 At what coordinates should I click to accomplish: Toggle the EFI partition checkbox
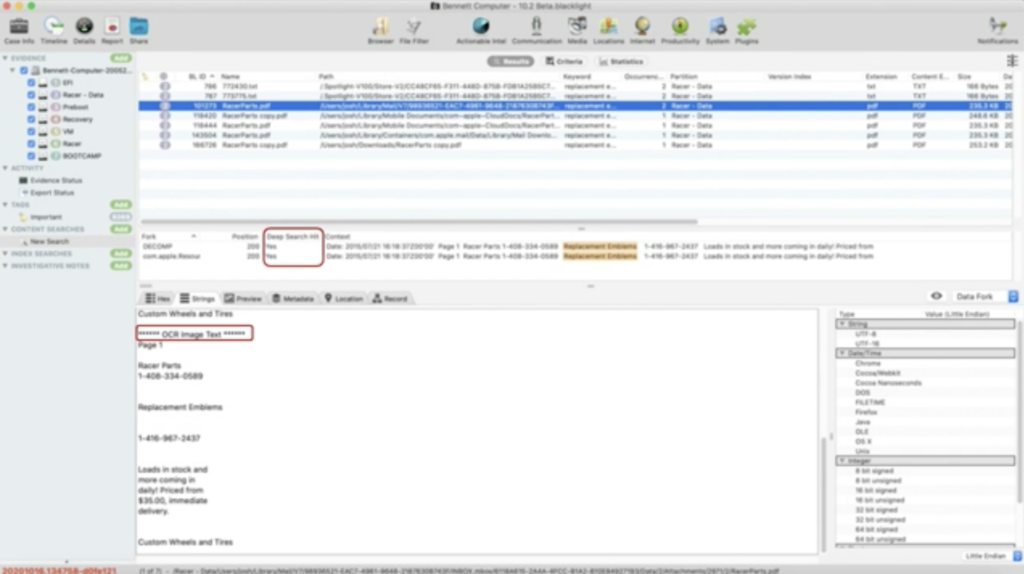pyautogui.click(x=31, y=83)
